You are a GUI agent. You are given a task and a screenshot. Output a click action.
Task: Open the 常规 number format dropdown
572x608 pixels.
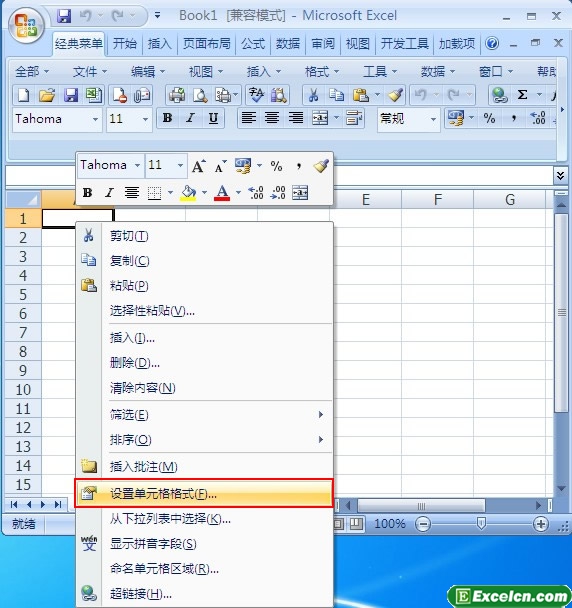[x=433, y=119]
